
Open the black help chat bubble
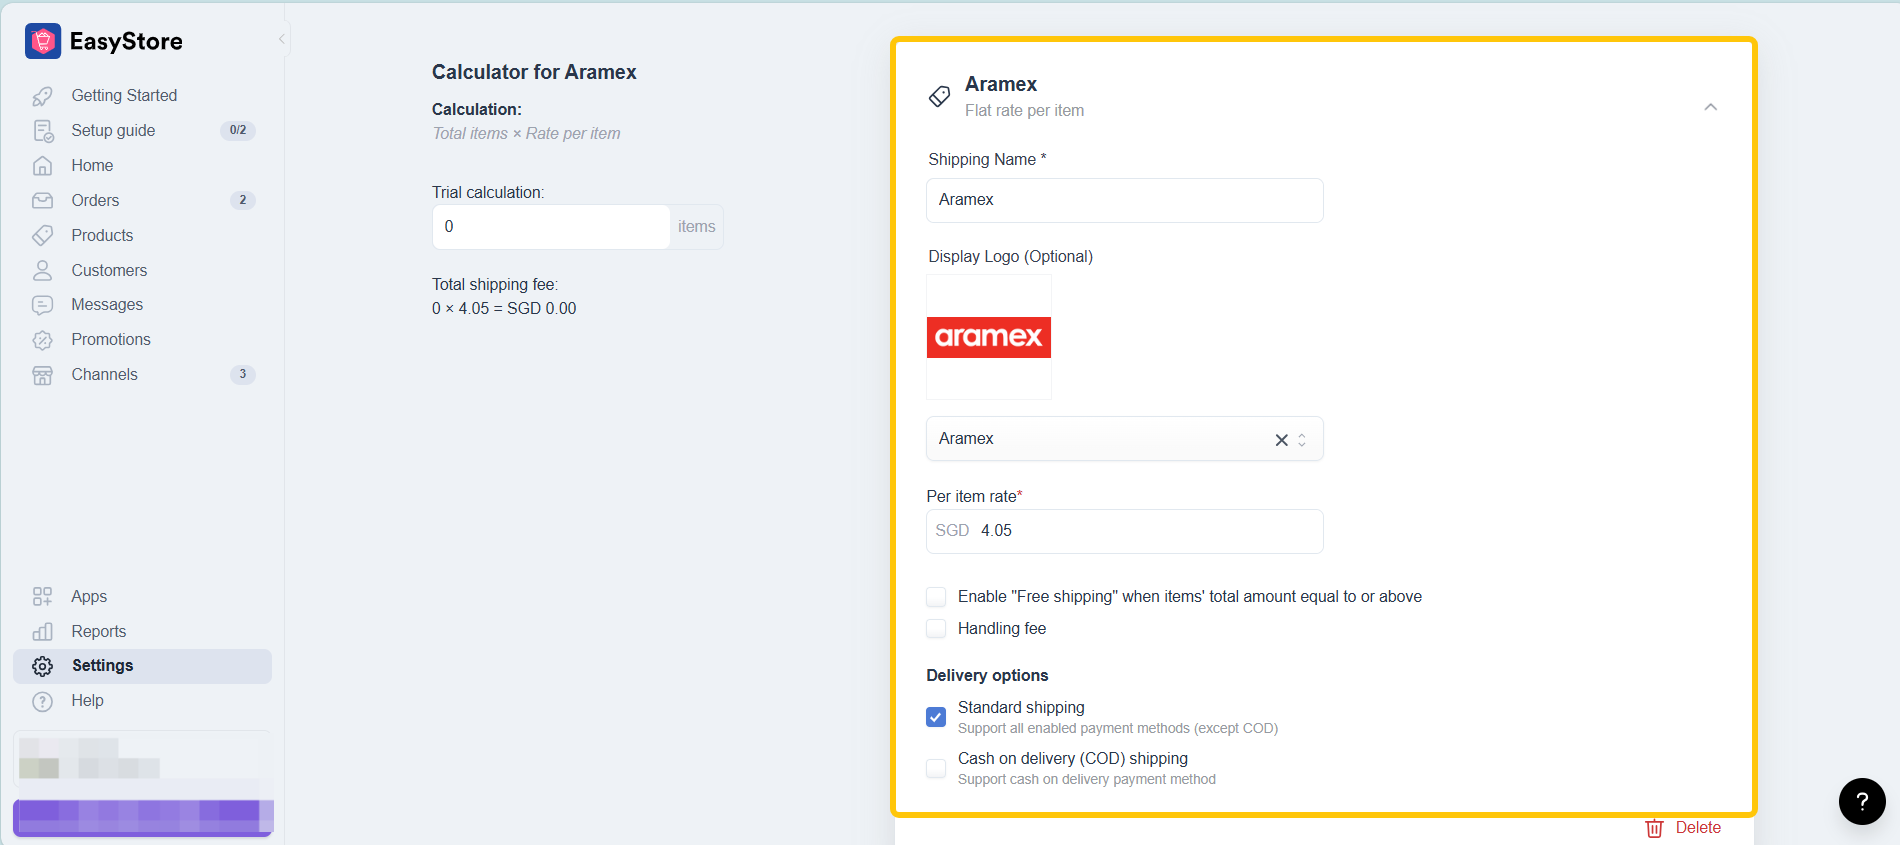pyautogui.click(x=1862, y=801)
